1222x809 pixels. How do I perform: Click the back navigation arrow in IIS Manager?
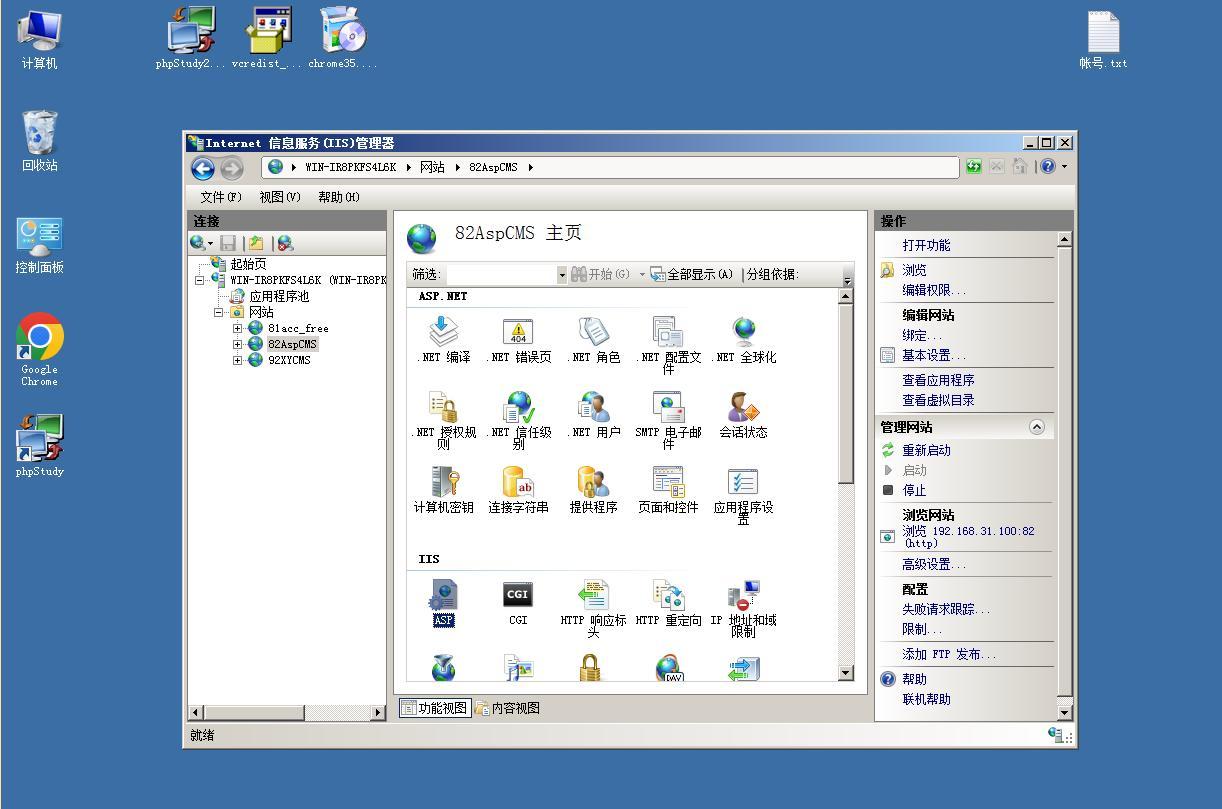pyautogui.click(x=203, y=168)
